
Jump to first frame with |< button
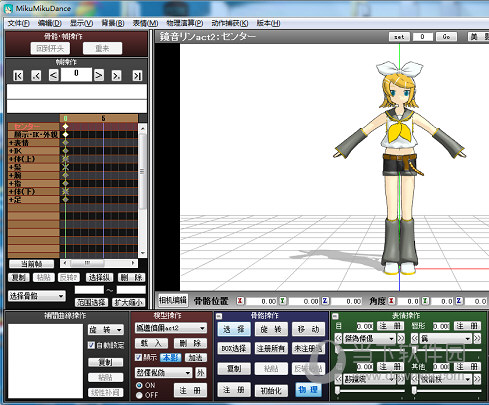tap(18, 76)
